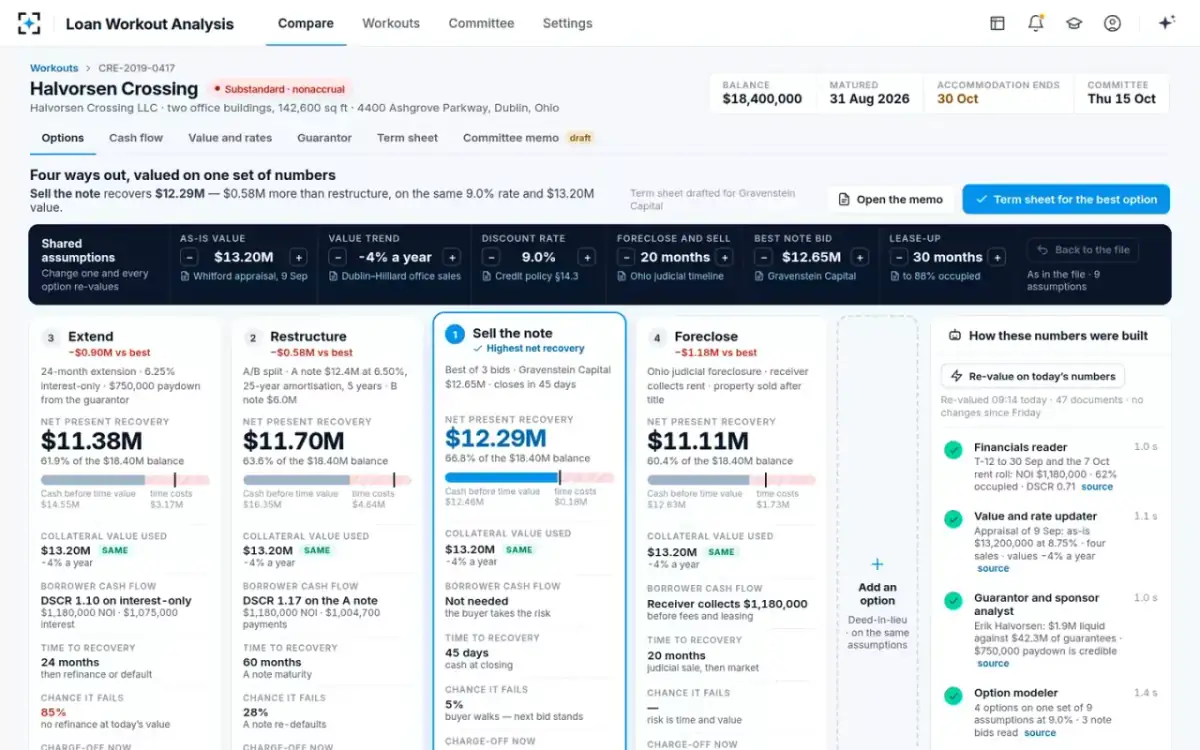1200x750 pixels.
Task: Select the Restructure option card title
Action: 308,337
